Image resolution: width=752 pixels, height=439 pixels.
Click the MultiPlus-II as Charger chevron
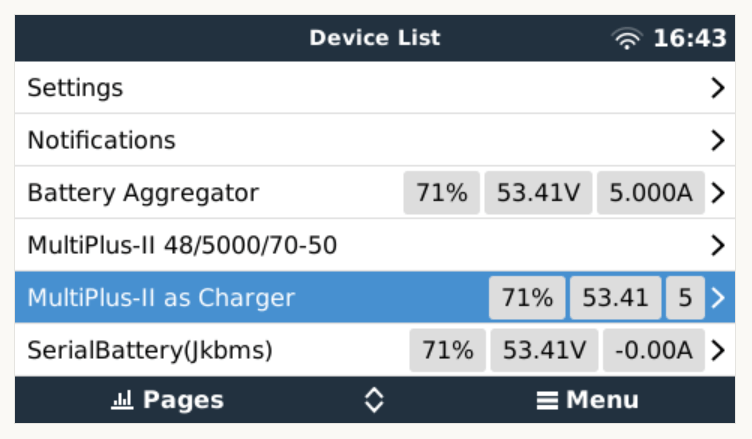coord(717,298)
